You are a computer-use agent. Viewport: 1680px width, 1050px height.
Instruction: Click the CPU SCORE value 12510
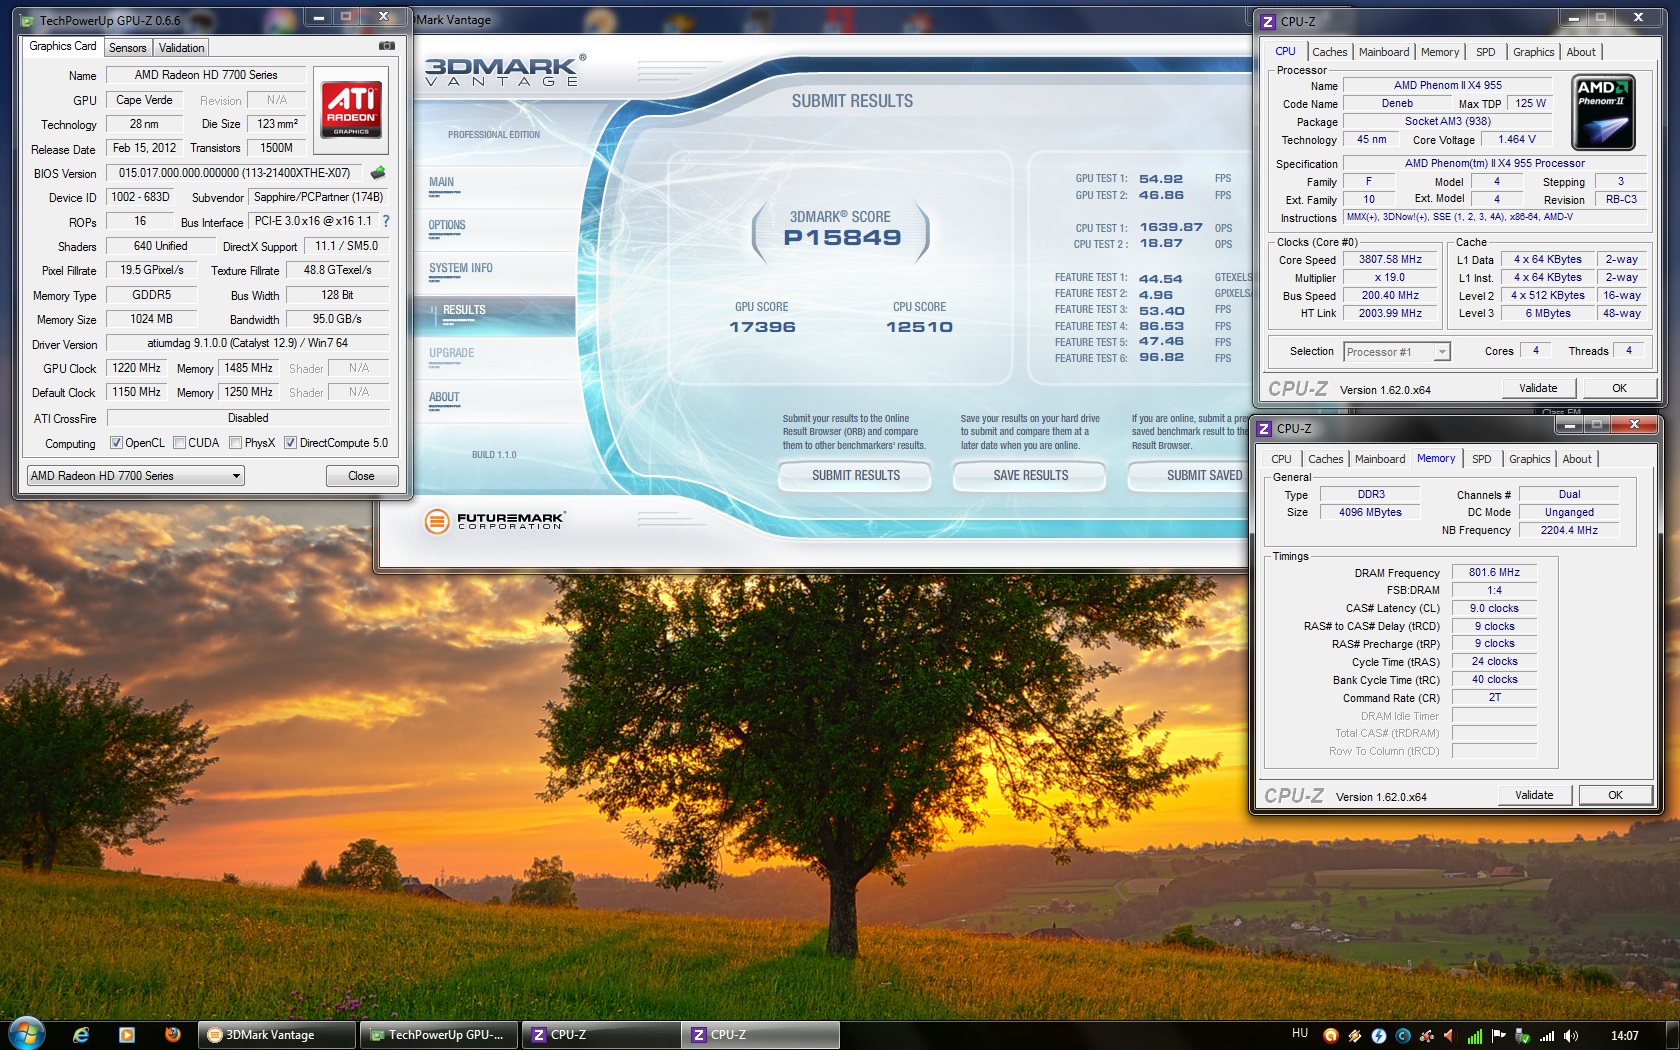[x=919, y=327]
